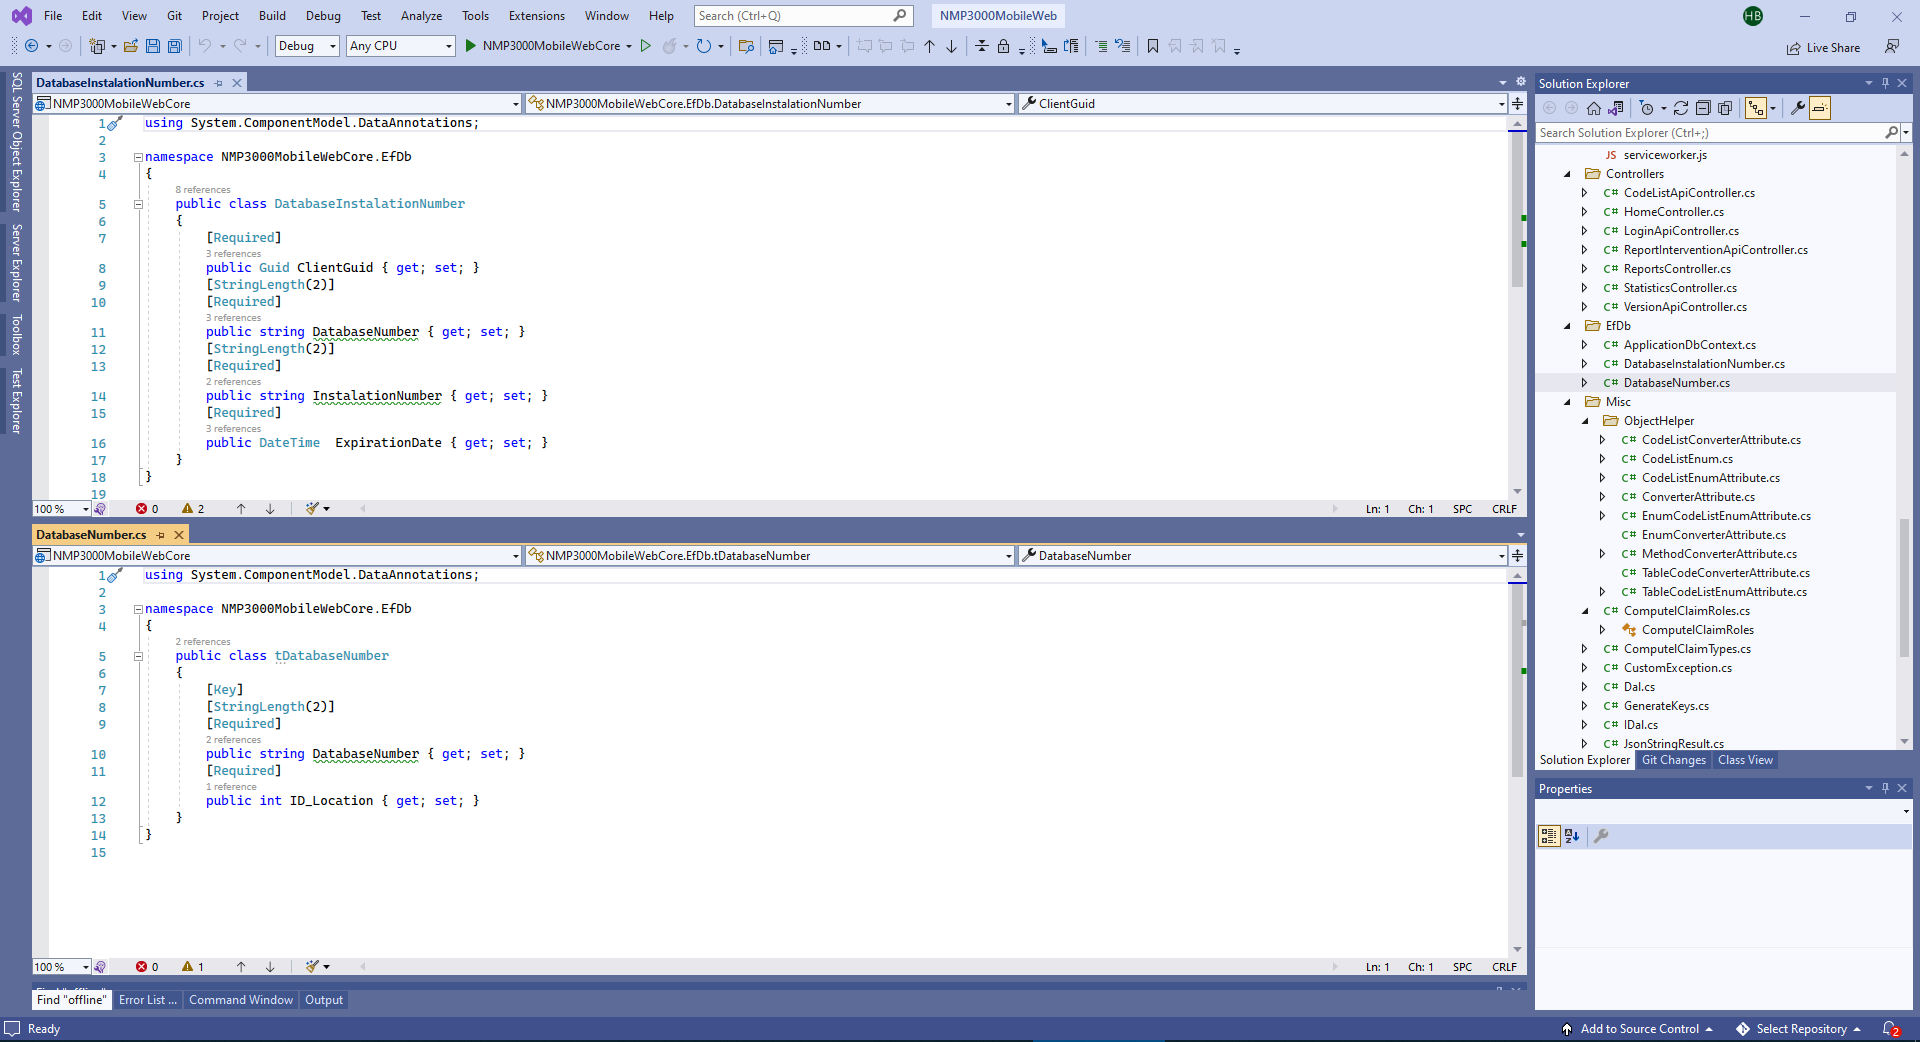
Task: Comment out the selected lines icon
Action: point(1101,46)
